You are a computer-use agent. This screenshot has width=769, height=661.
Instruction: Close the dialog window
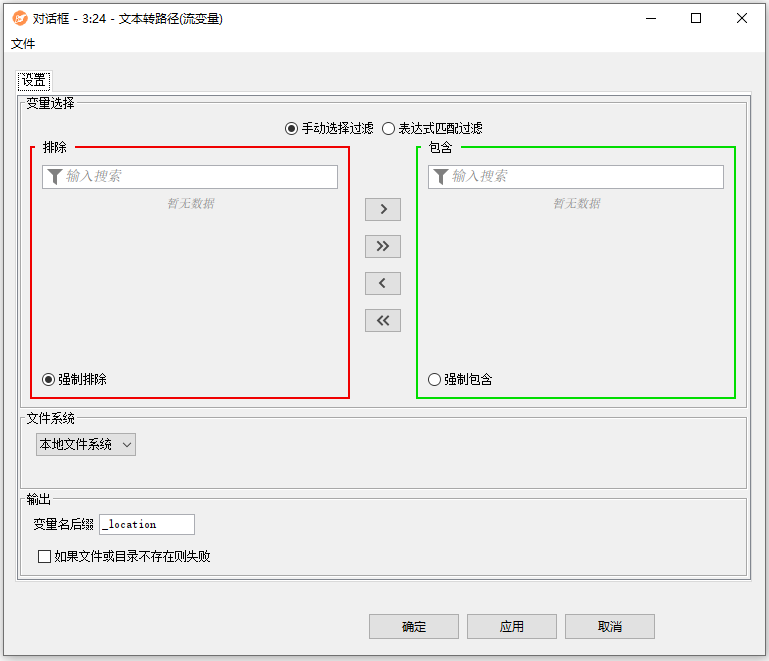[x=742, y=19]
